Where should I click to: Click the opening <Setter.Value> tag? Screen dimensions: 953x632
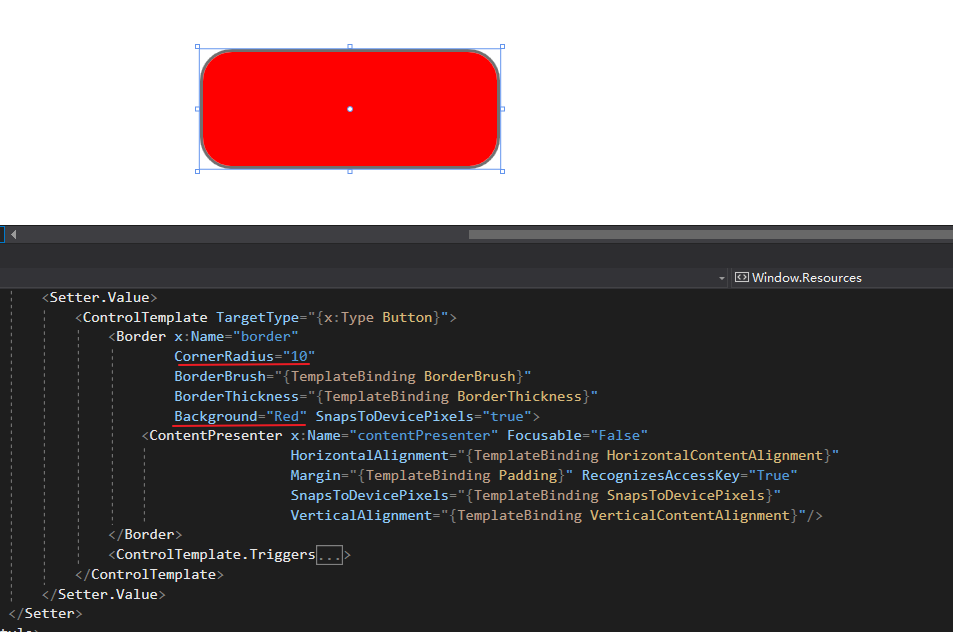(x=100, y=297)
